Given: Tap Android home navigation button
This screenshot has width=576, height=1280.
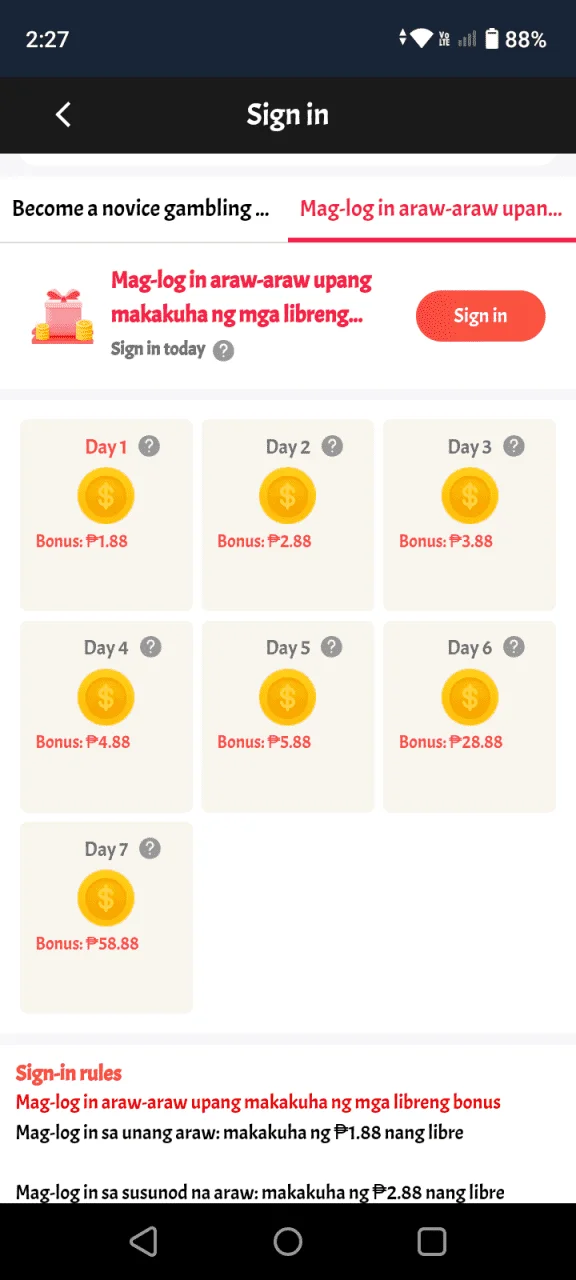Looking at the screenshot, I should point(288,1242).
